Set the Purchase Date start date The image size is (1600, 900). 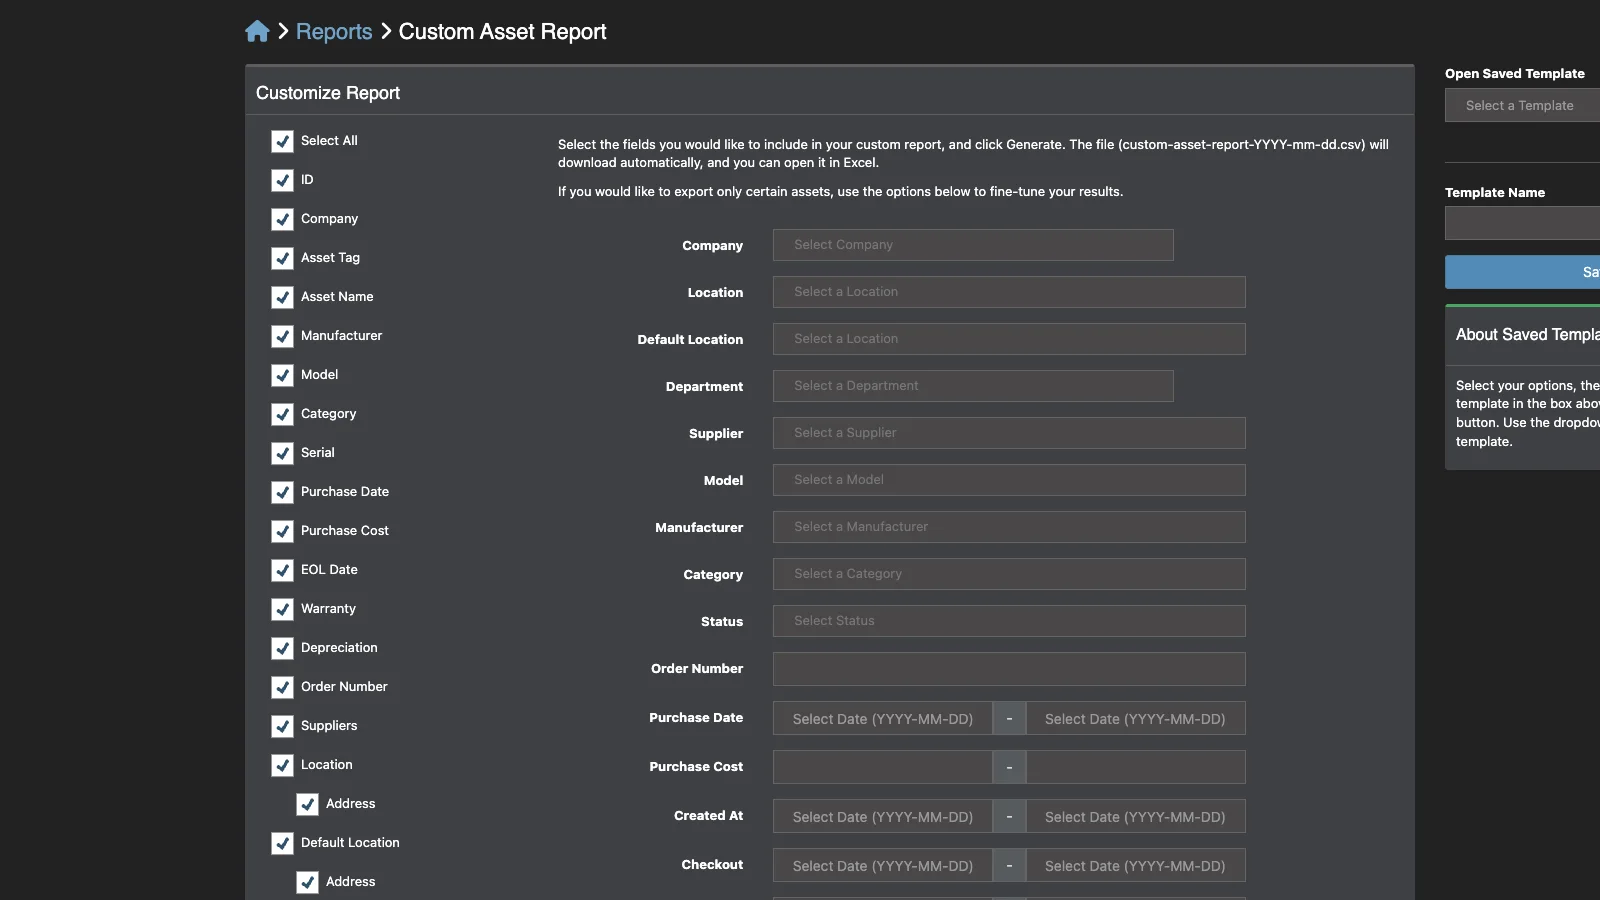[x=882, y=718]
